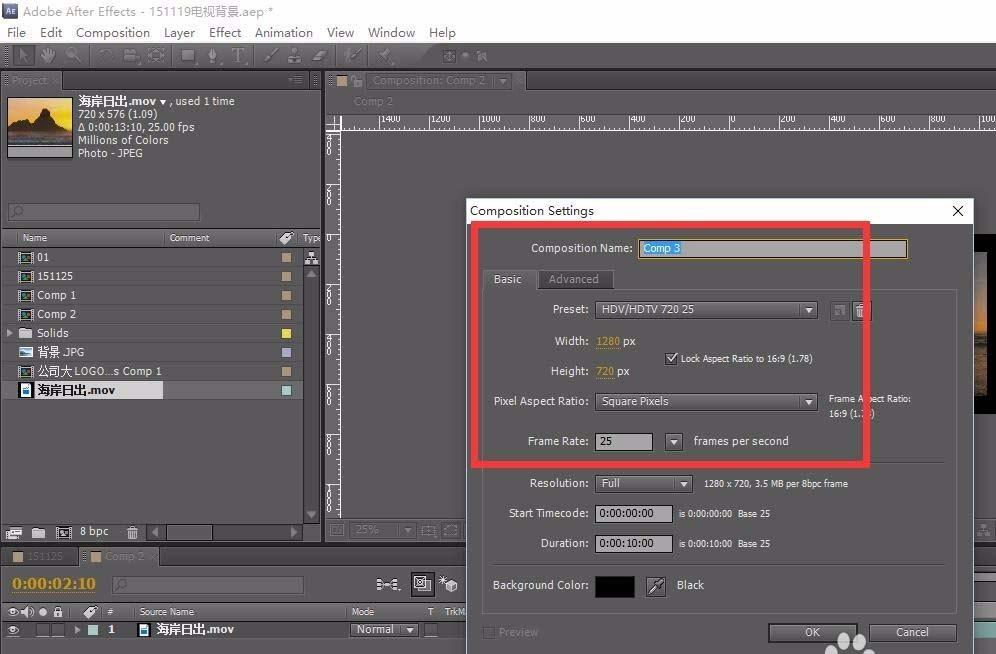Click the Cancel button
This screenshot has height=654, width=996.
911,632
